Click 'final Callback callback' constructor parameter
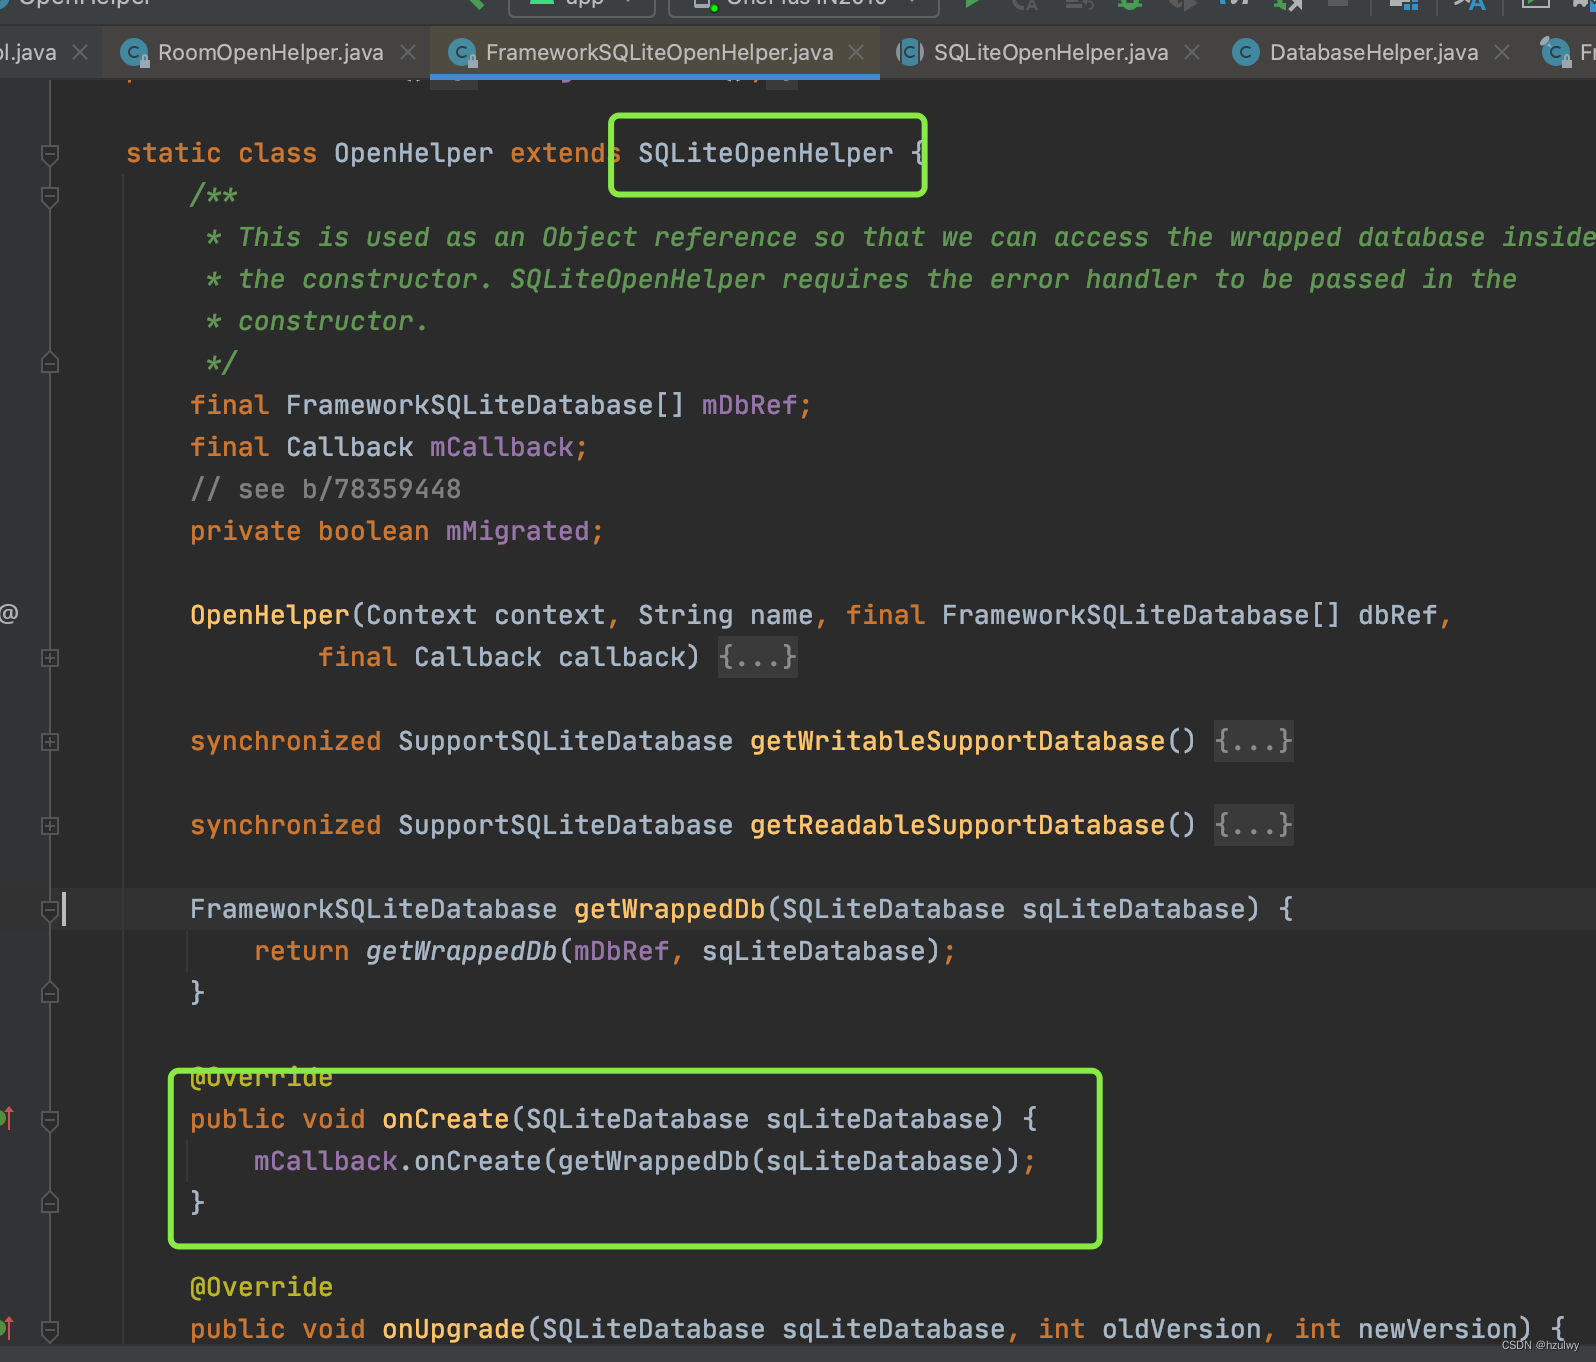 pyautogui.click(x=501, y=657)
